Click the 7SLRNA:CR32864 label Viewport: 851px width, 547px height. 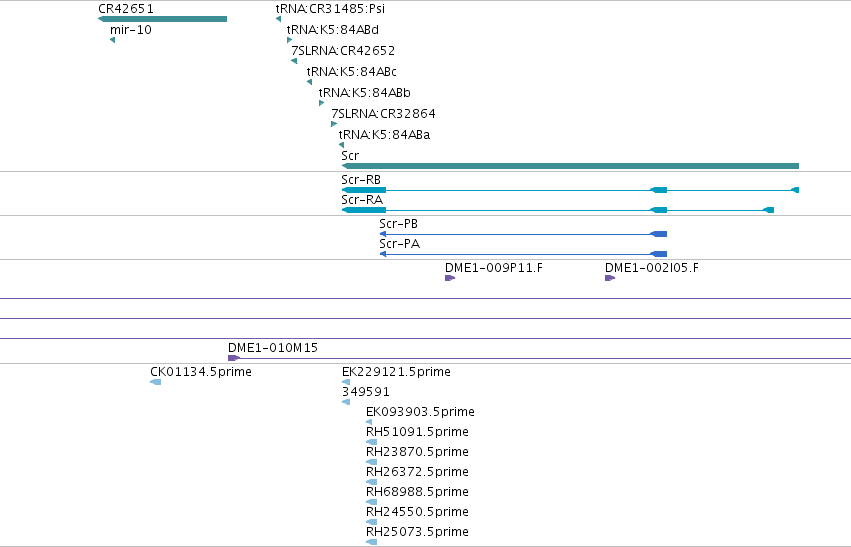point(383,114)
